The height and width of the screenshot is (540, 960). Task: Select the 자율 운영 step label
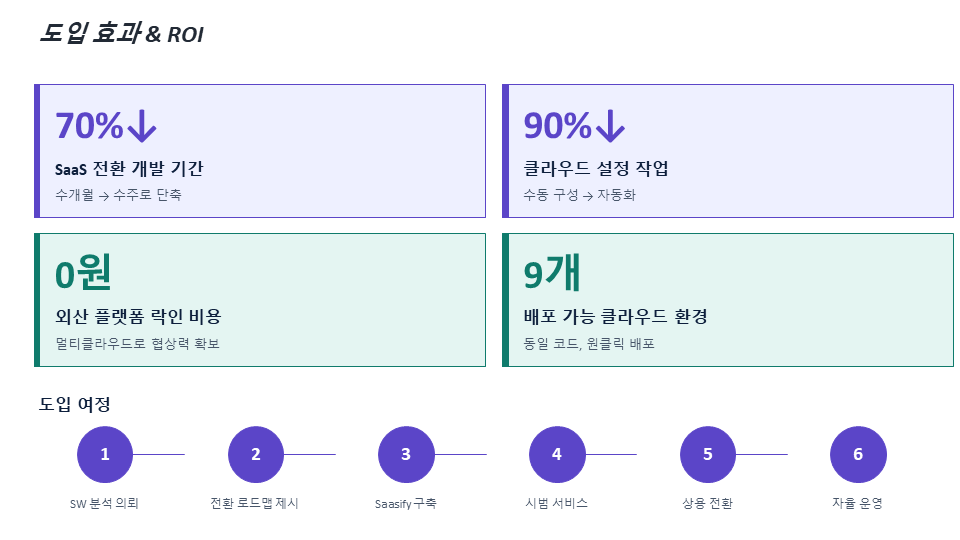(x=857, y=504)
